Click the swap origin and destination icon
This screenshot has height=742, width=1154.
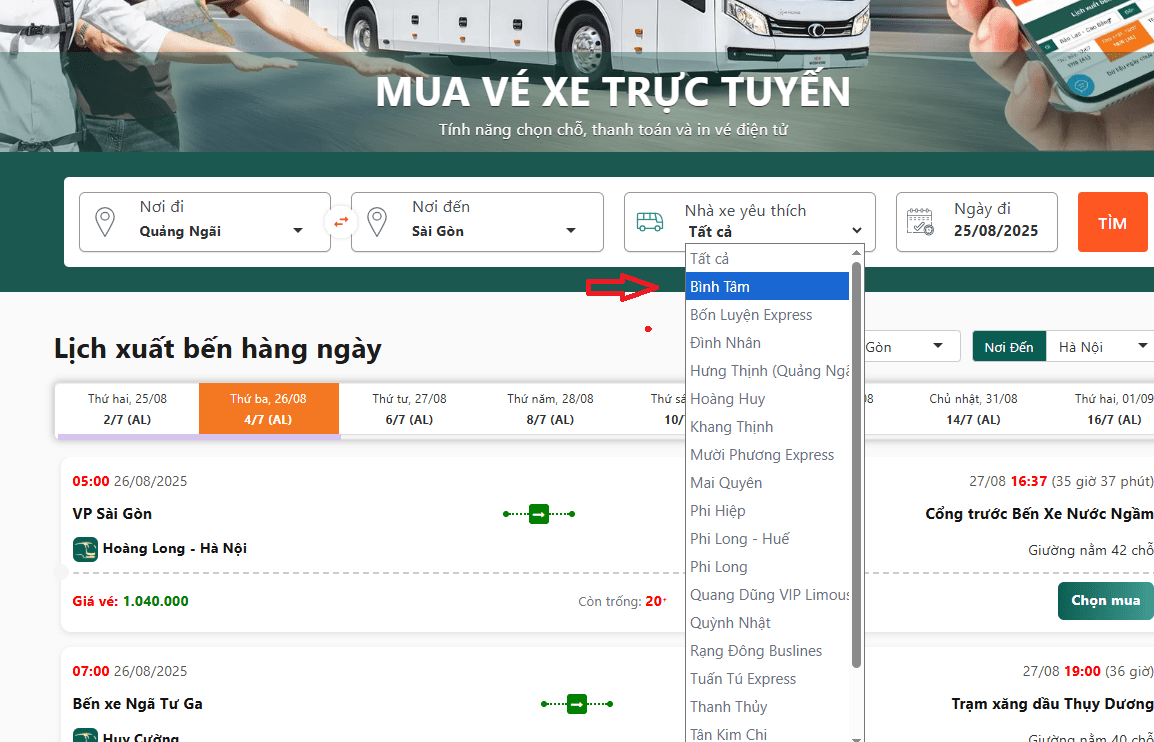[x=341, y=222]
